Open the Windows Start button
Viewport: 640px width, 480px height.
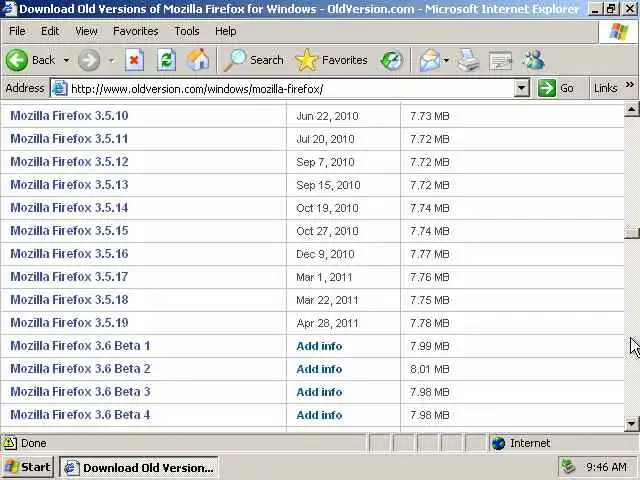[28, 467]
